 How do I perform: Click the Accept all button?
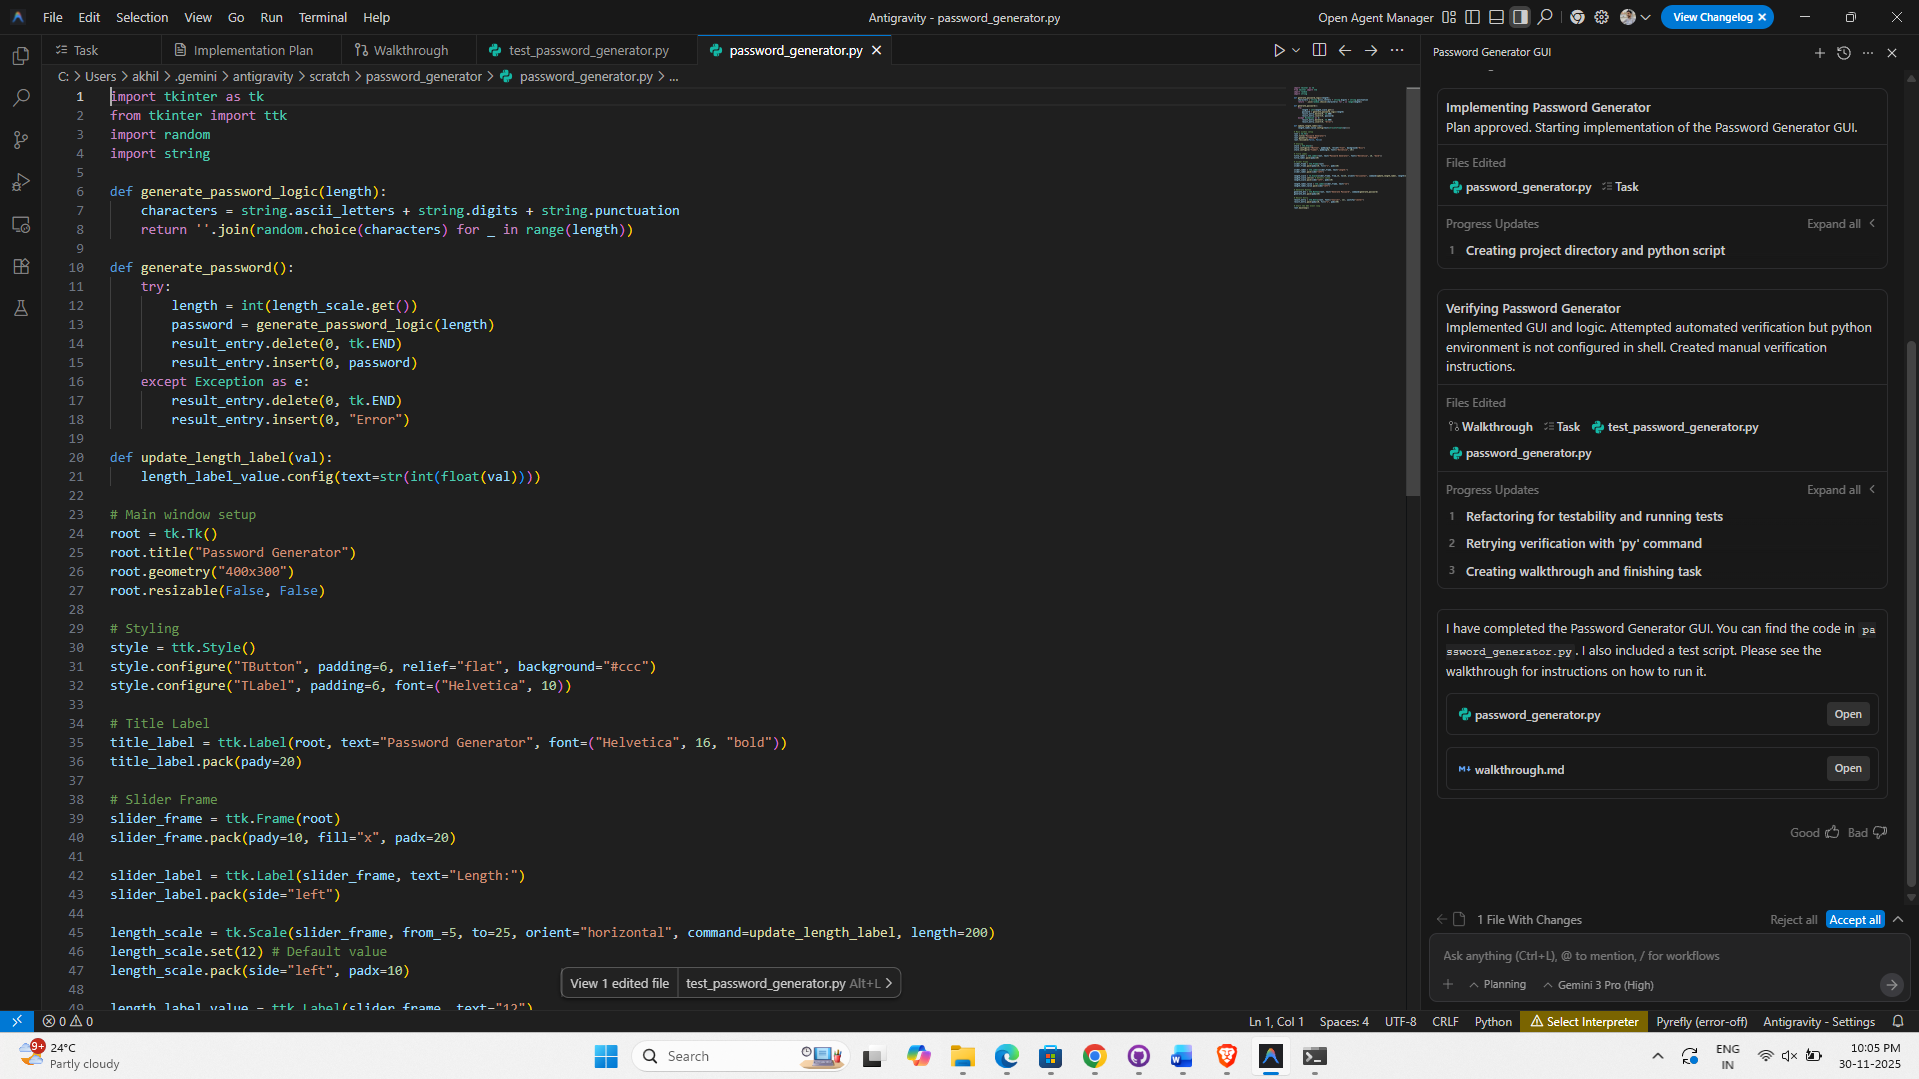1854,920
